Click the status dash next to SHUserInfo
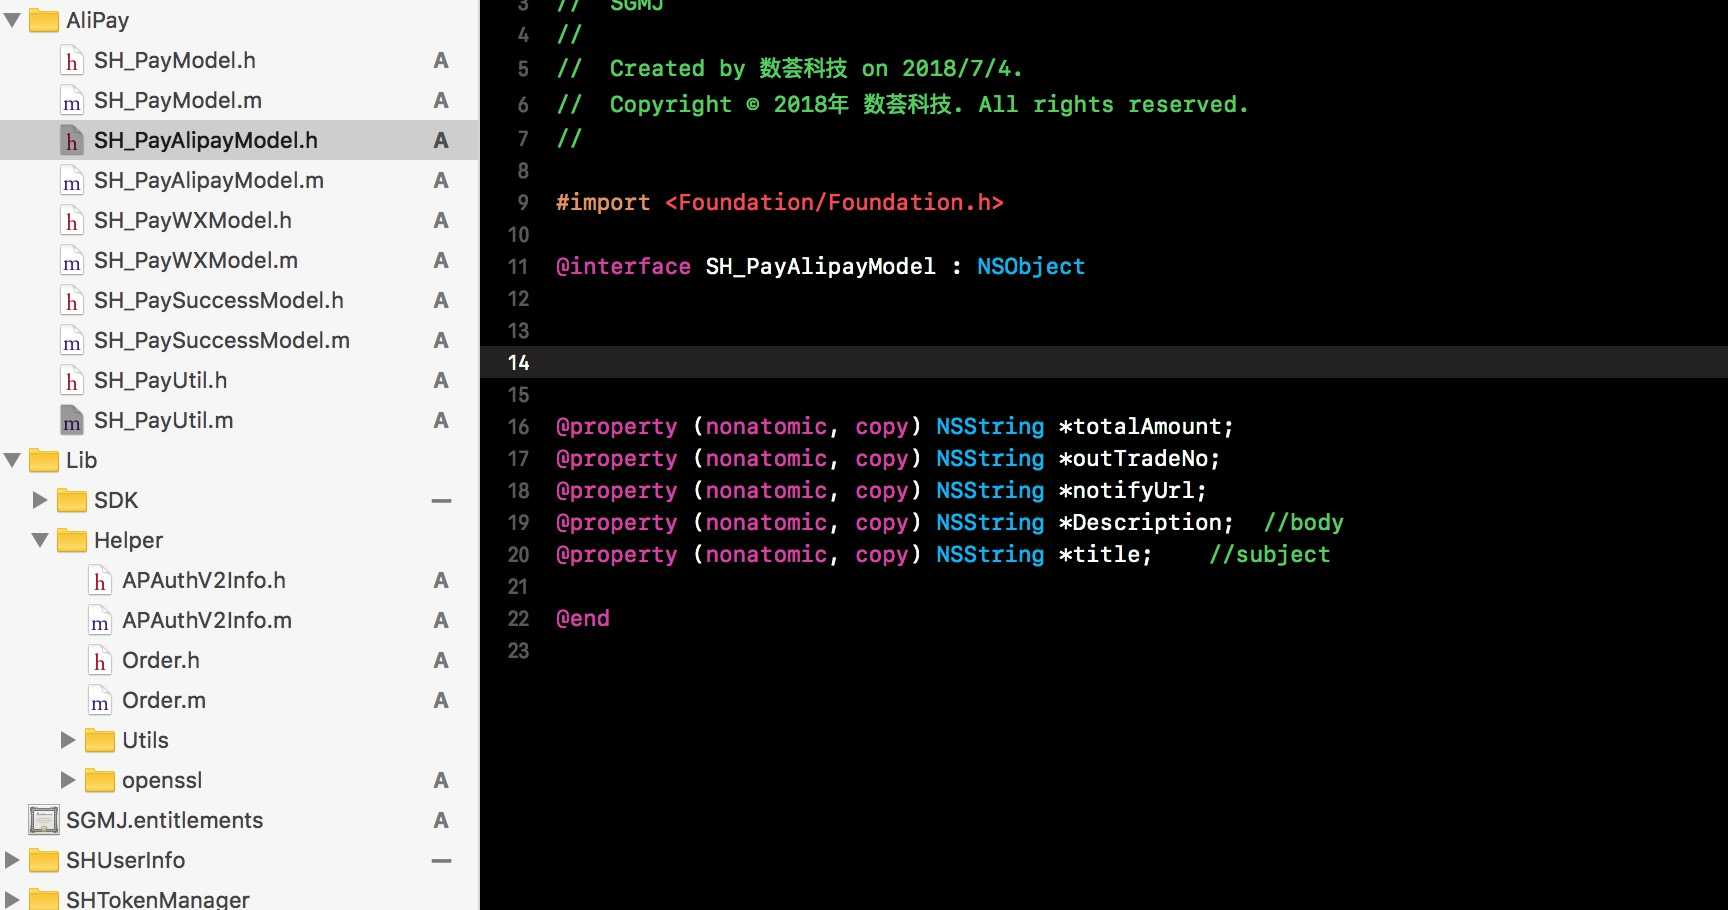 click(x=441, y=860)
